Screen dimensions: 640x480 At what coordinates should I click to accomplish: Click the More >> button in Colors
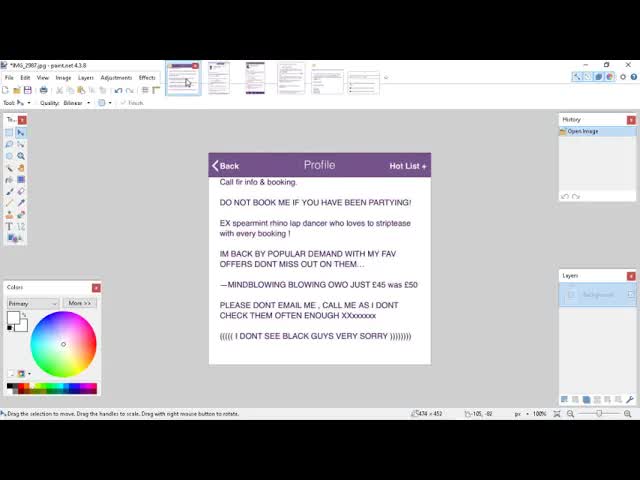(x=80, y=303)
